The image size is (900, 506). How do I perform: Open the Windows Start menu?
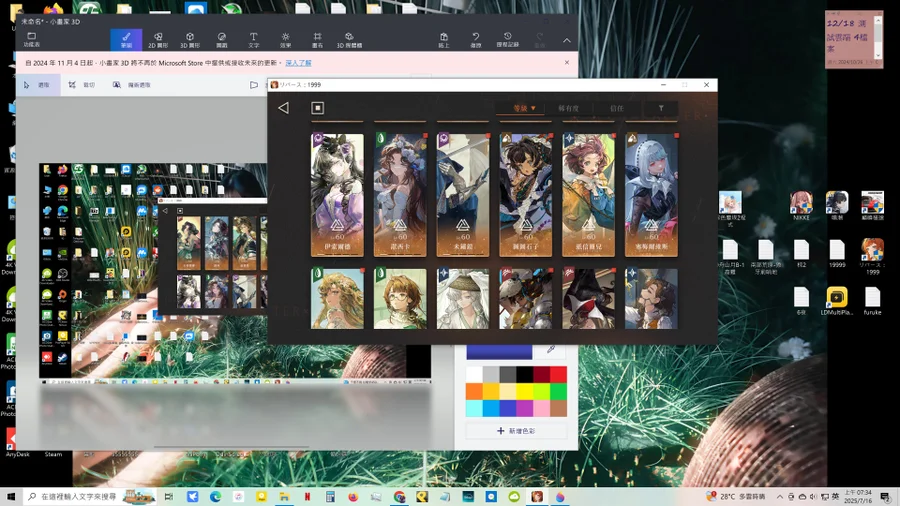pos(10,496)
